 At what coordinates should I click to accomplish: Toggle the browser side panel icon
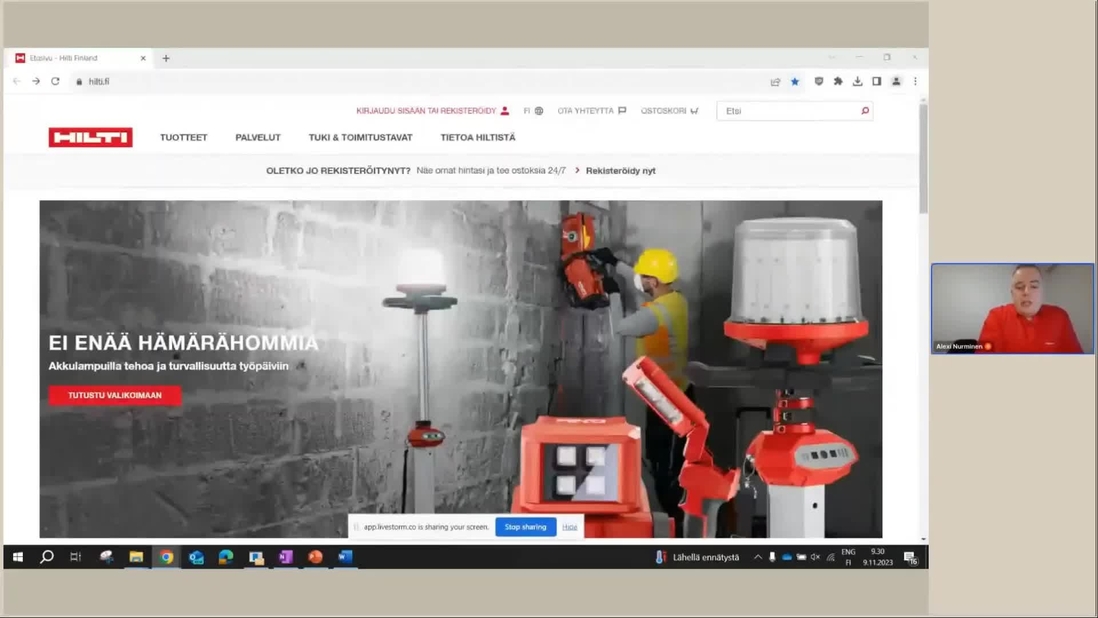(x=877, y=82)
